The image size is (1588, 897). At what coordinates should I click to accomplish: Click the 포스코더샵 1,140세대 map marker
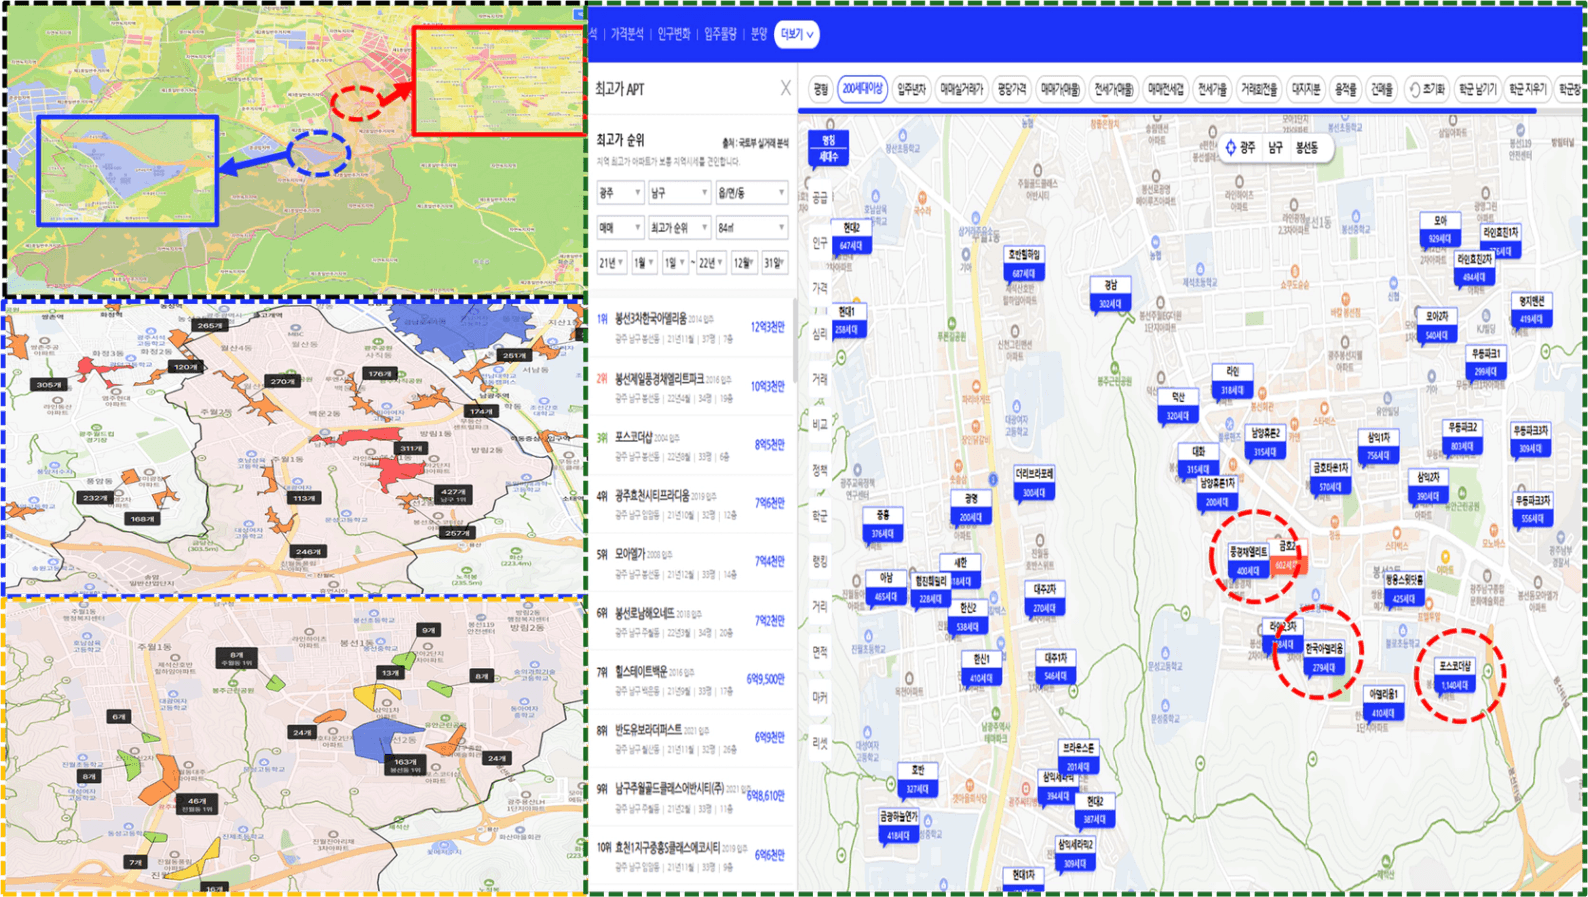pyautogui.click(x=1456, y=677)
